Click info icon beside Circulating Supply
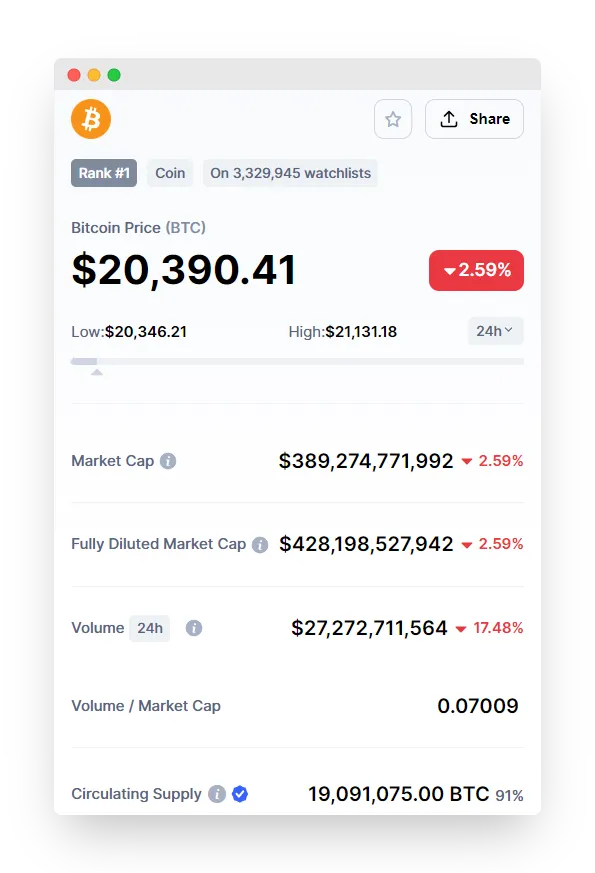Image resolution: width=595 pixels, height=873 pixels. [x=217, y=794]
